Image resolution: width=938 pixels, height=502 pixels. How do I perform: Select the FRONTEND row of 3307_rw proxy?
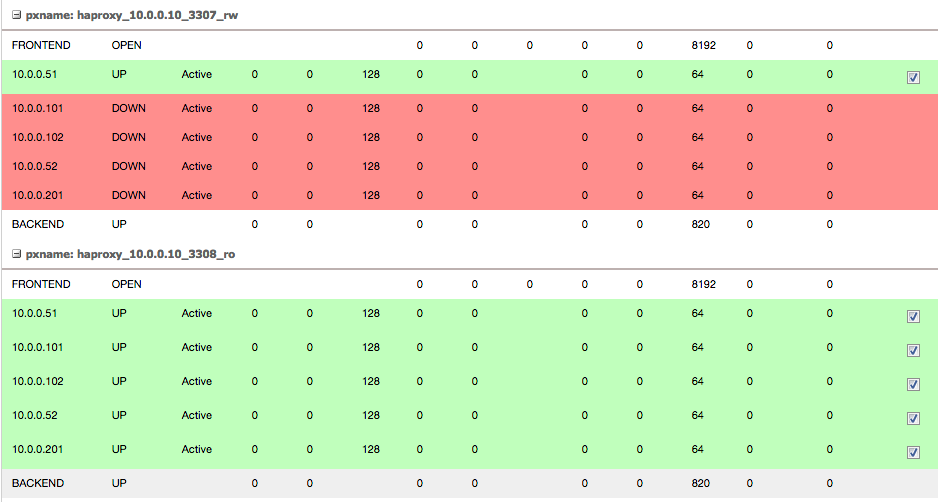[469, 45]
